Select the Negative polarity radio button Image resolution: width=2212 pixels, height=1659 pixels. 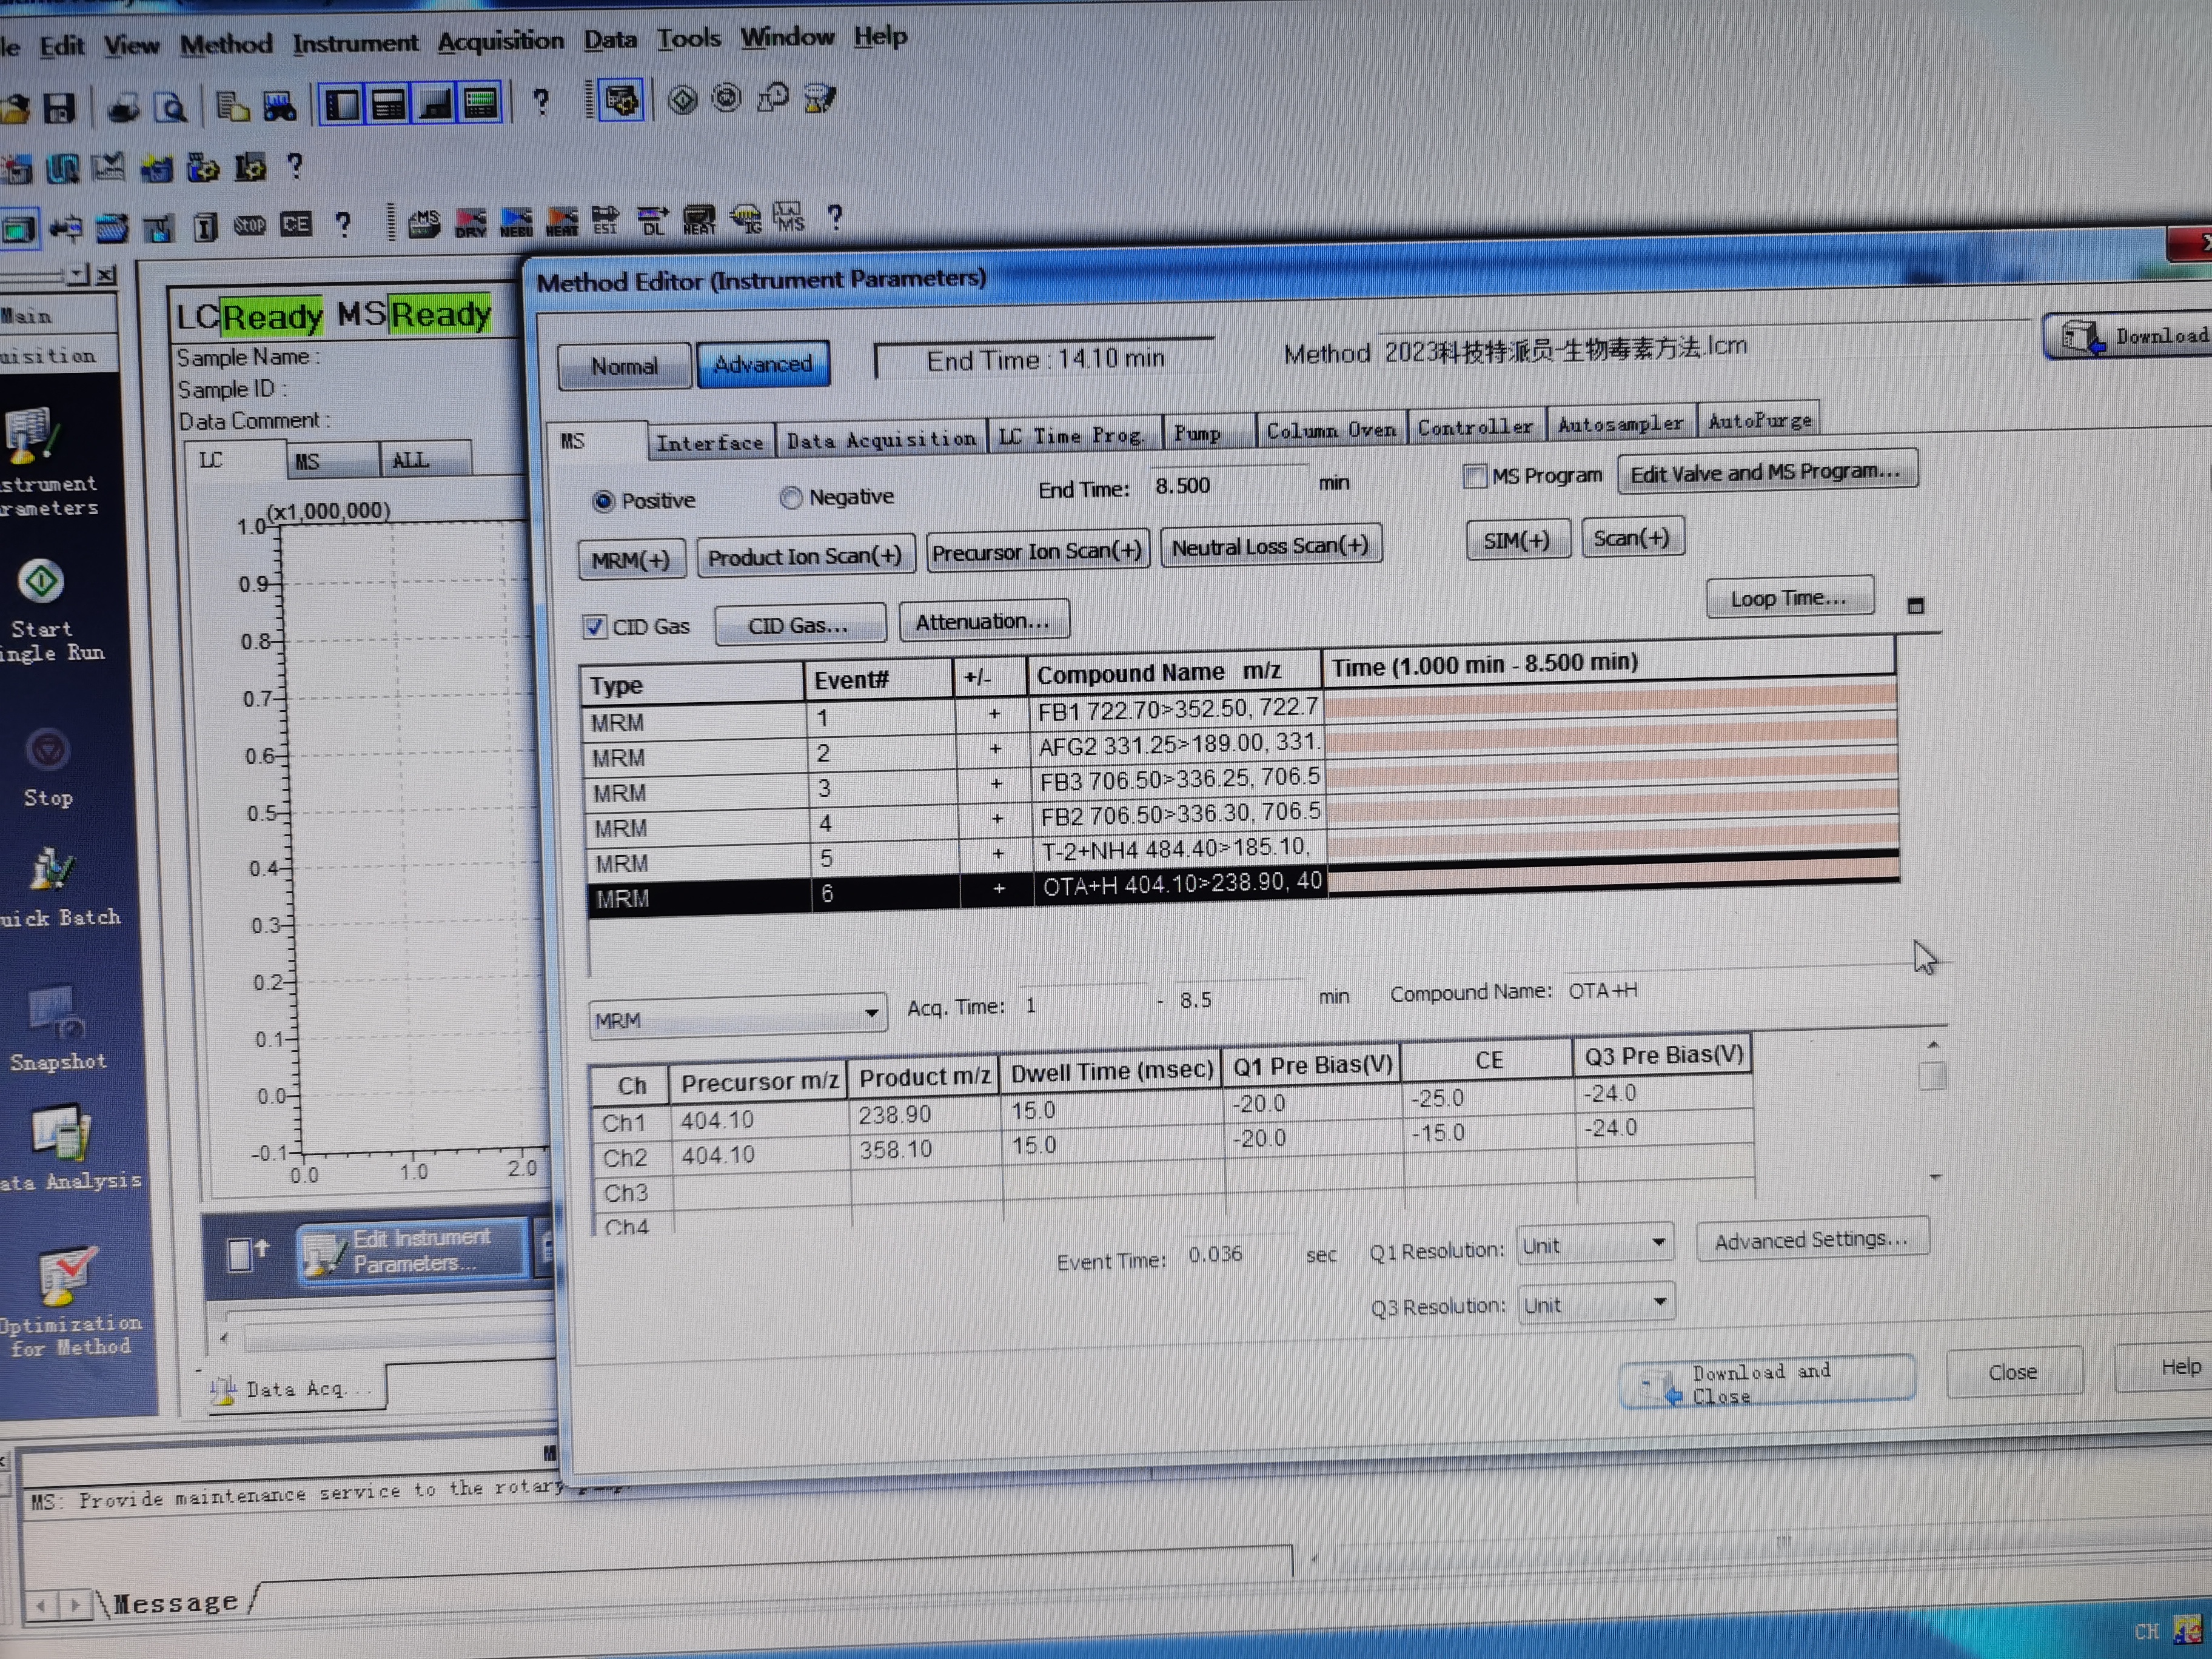click(x=791, y=497)
